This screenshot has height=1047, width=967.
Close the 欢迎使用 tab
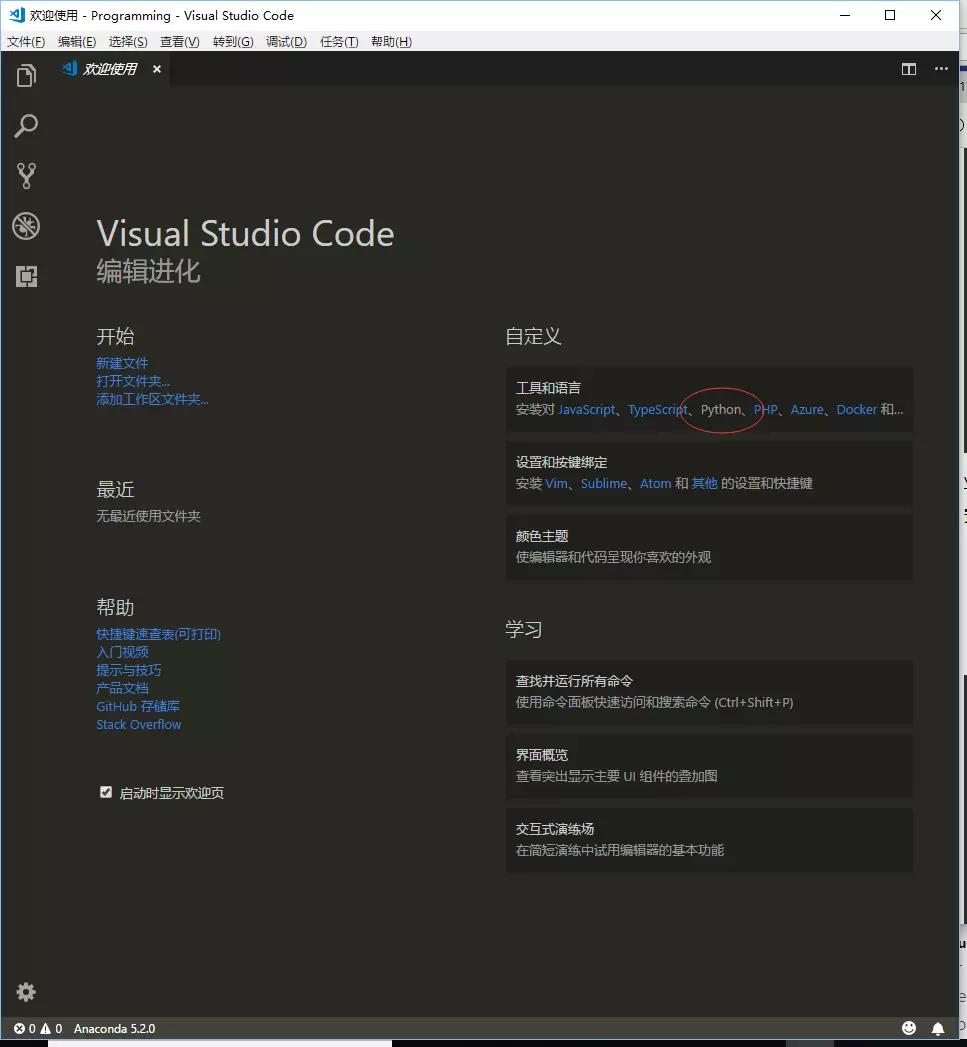tap(157, 69)
